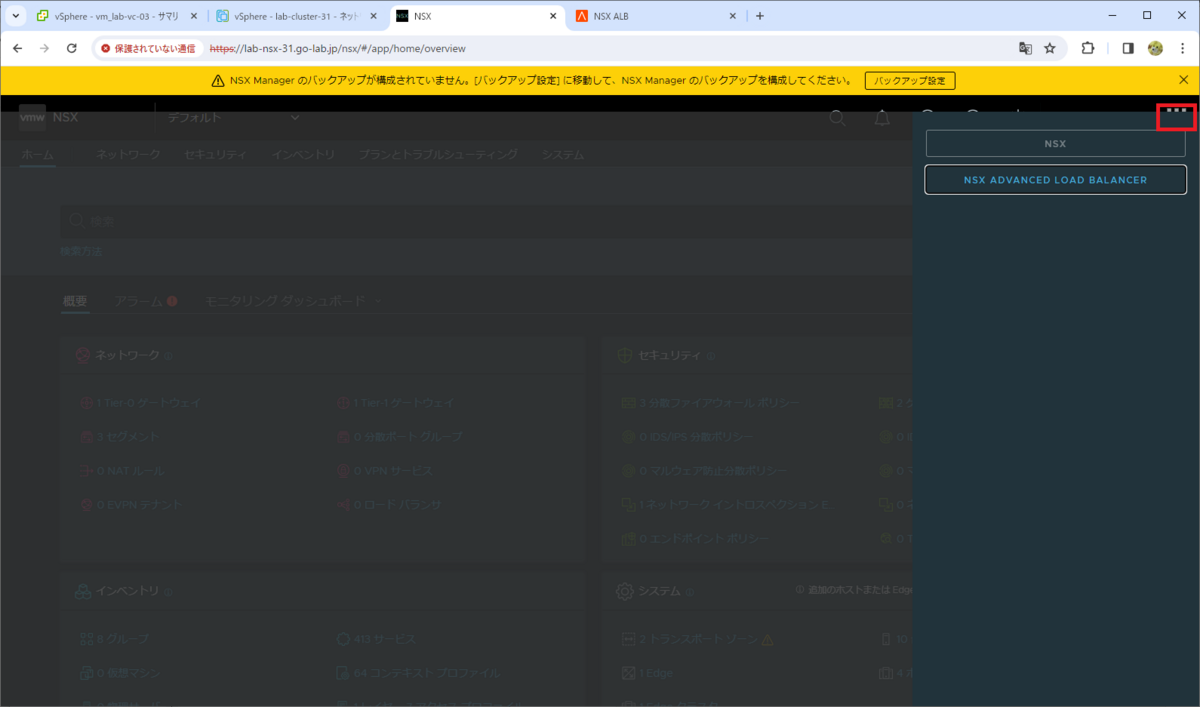Click info icon beside インベントリ heading
1200x707 pixels.
(168, 591)
